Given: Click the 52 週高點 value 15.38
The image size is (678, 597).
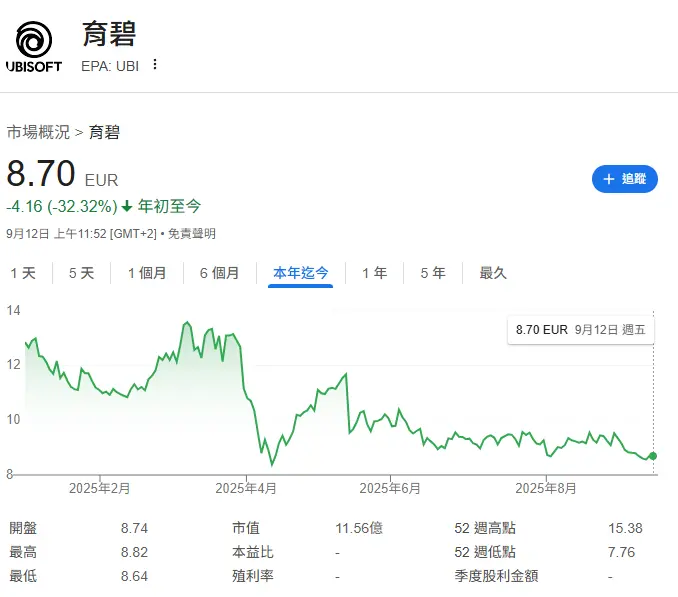Looking at the screenshot, I should tap(625, 528).
